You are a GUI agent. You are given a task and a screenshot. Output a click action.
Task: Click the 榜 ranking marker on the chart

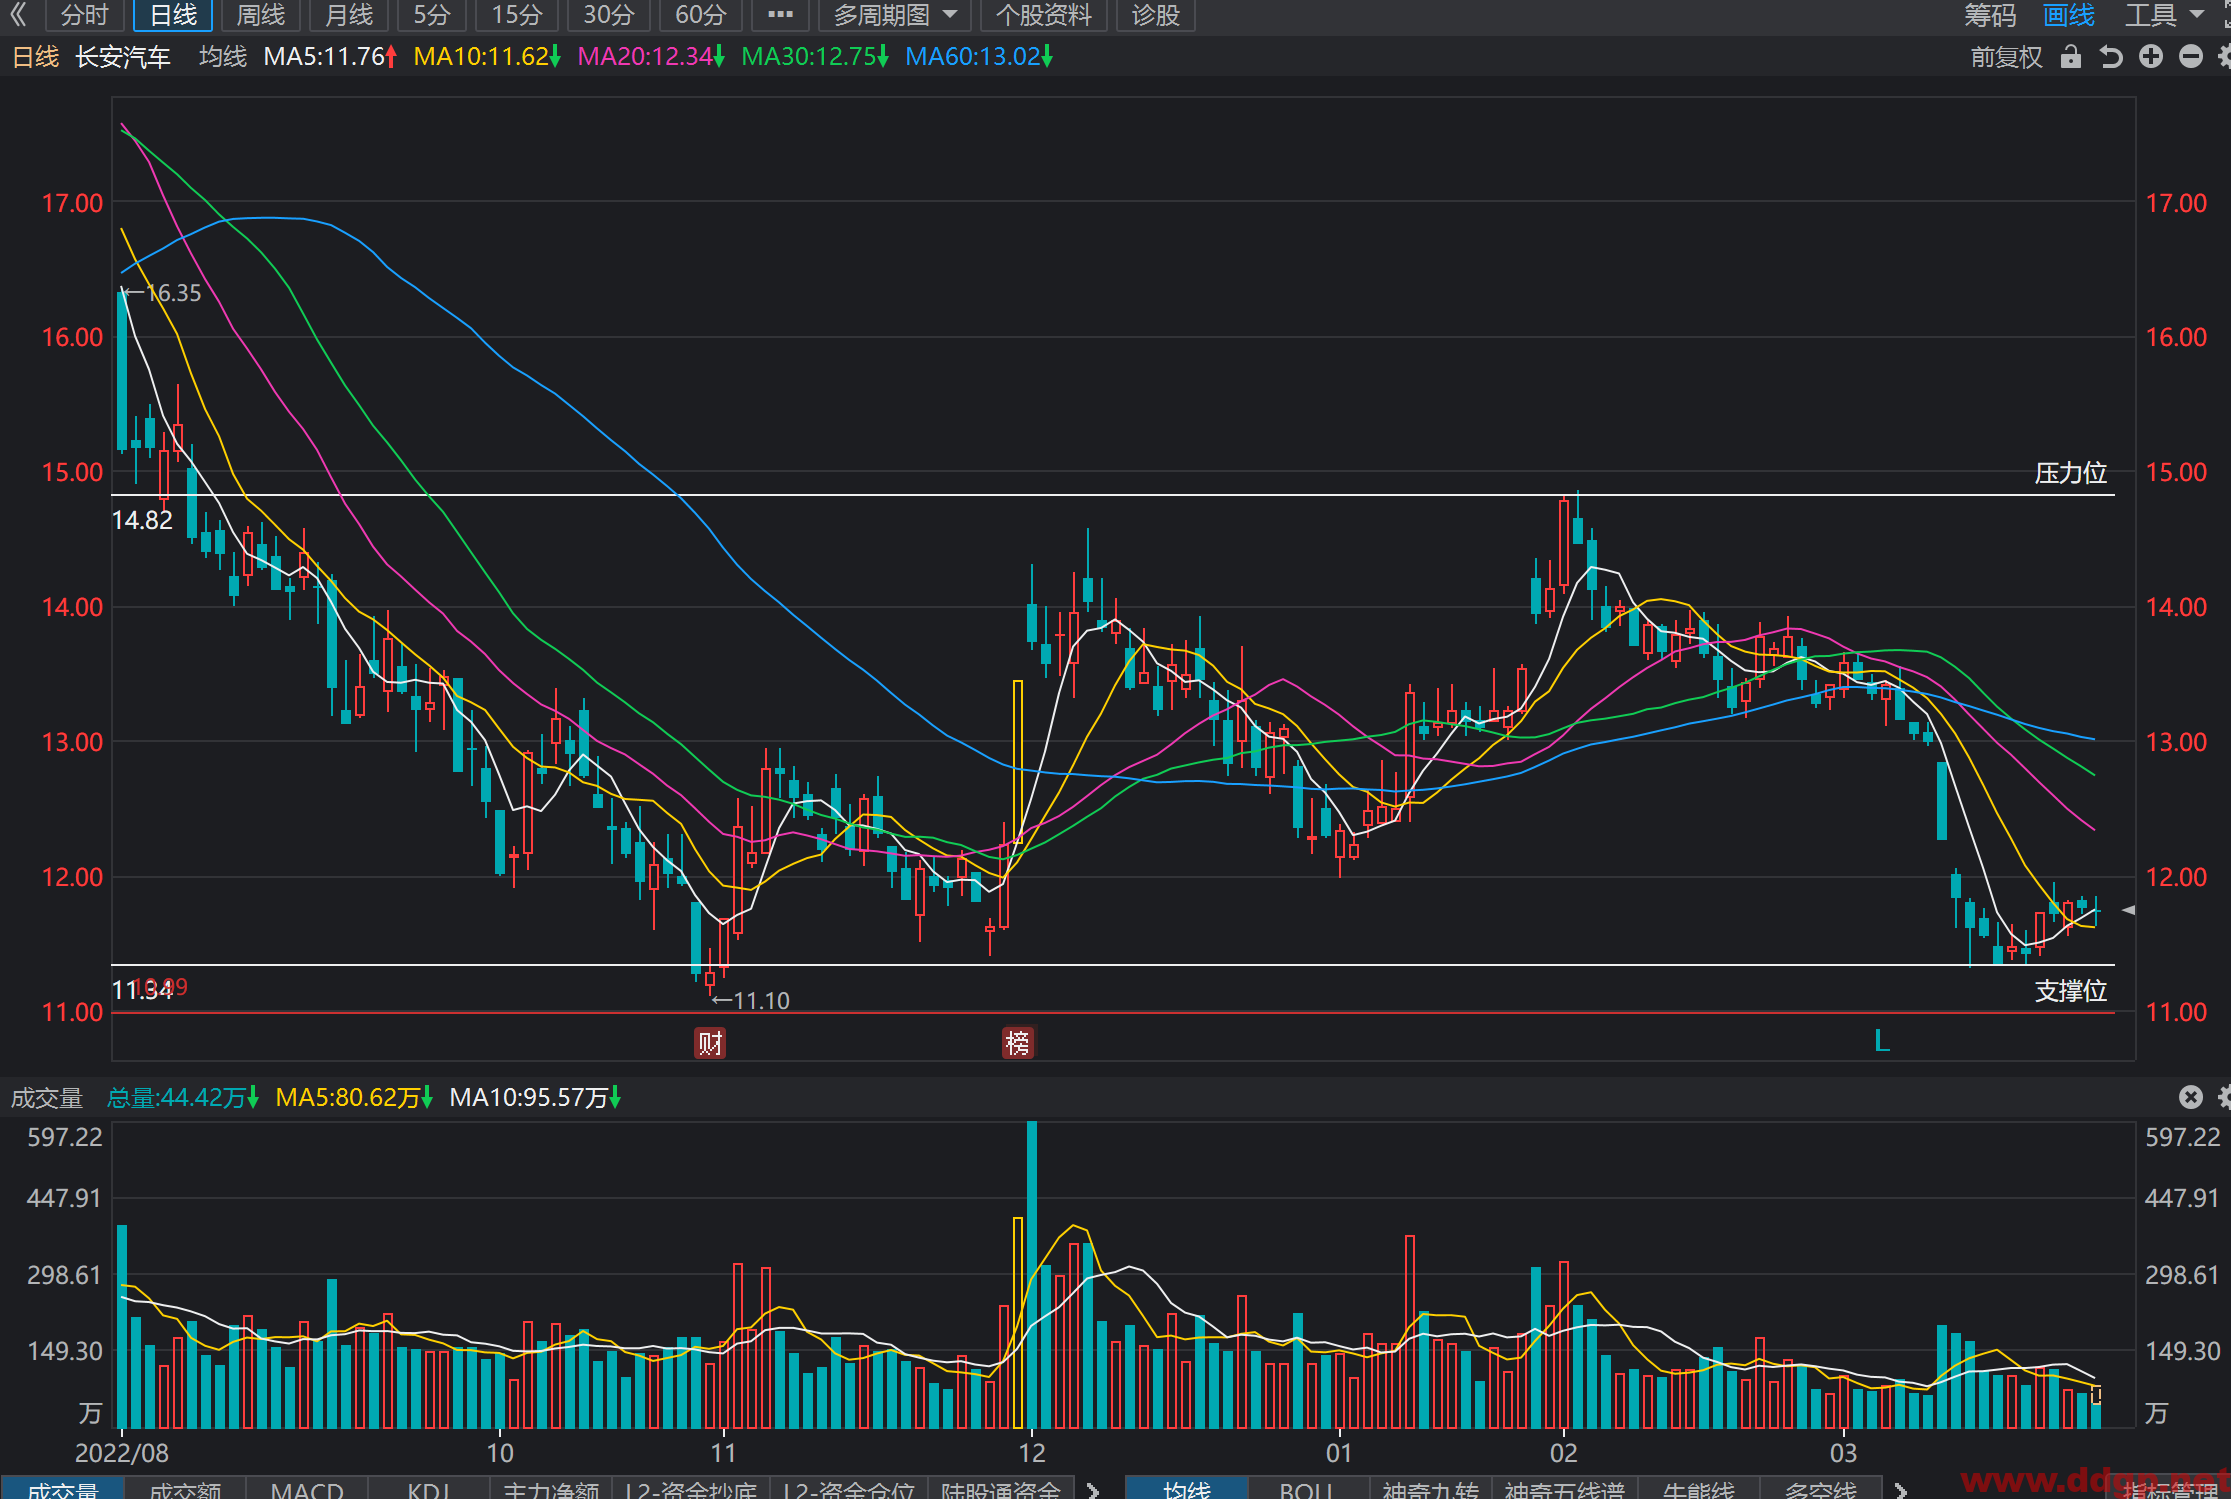click(1018, 1043)
